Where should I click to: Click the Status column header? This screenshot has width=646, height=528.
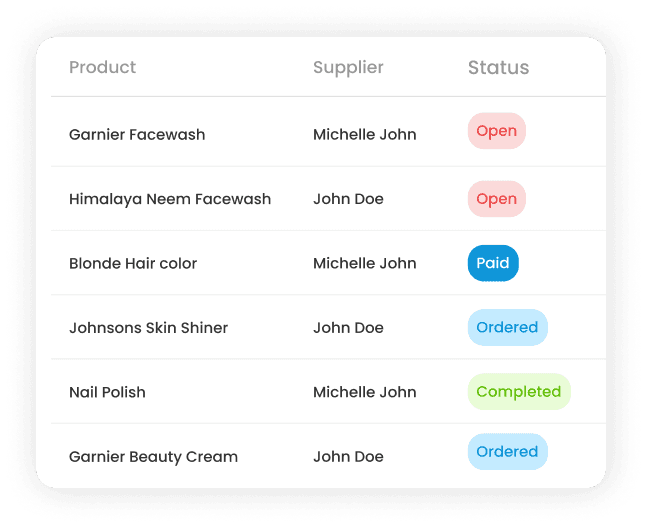click(x=499, y=67)
